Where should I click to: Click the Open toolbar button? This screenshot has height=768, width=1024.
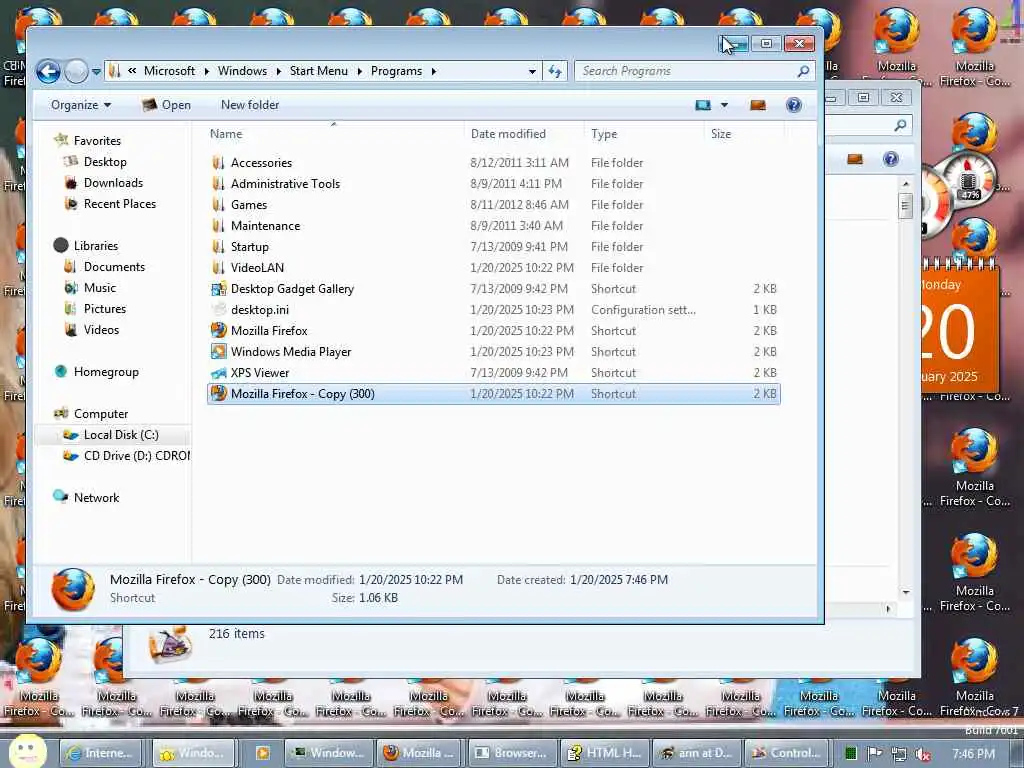click(167, 105)
